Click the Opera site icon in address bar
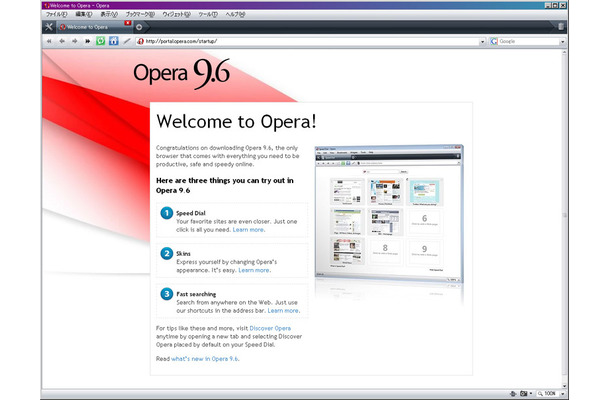This screenshot has height=400, width=610. pos(140,41)
